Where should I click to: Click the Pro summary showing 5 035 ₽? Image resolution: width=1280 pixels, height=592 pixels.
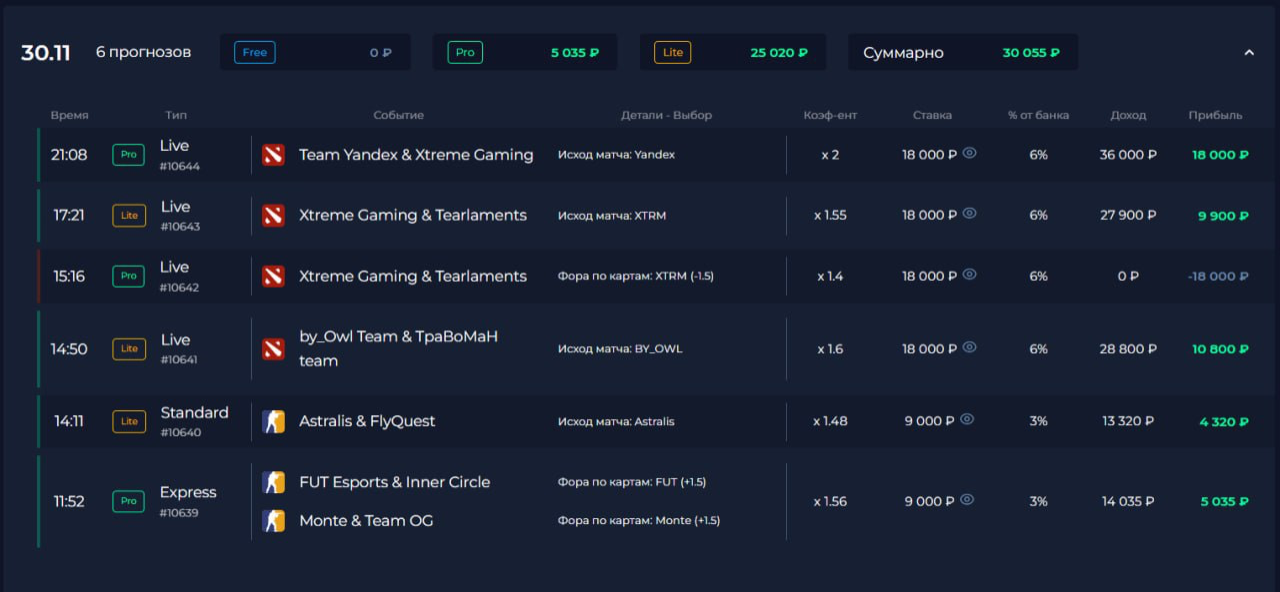pyautogui.click(x=524, y=52)
